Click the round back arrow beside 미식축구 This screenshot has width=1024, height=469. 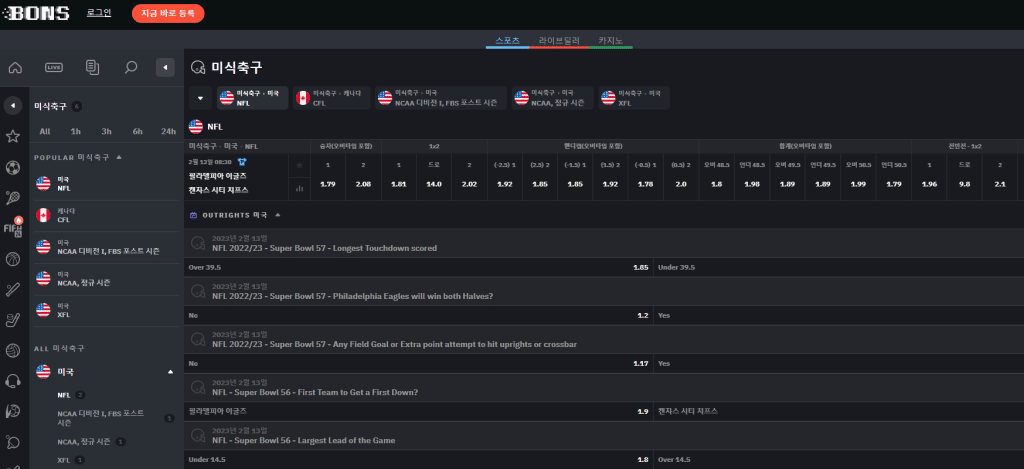click(12, 105)
